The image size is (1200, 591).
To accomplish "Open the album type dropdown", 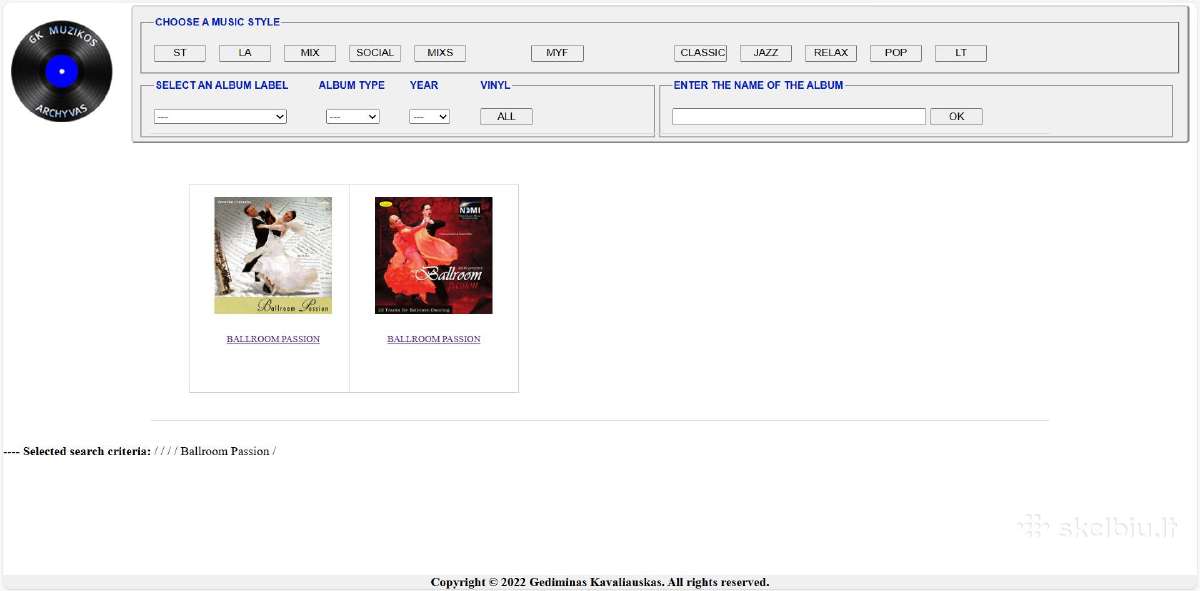I will click(x=353, y=117).
